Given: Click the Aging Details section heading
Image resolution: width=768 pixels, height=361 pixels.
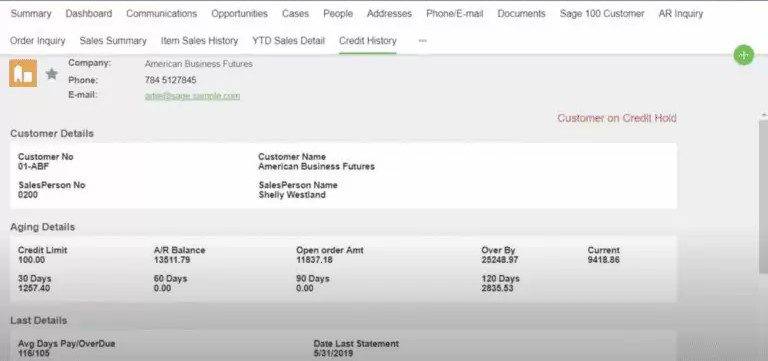Looking at the screenshot, I should coord(43,227).
